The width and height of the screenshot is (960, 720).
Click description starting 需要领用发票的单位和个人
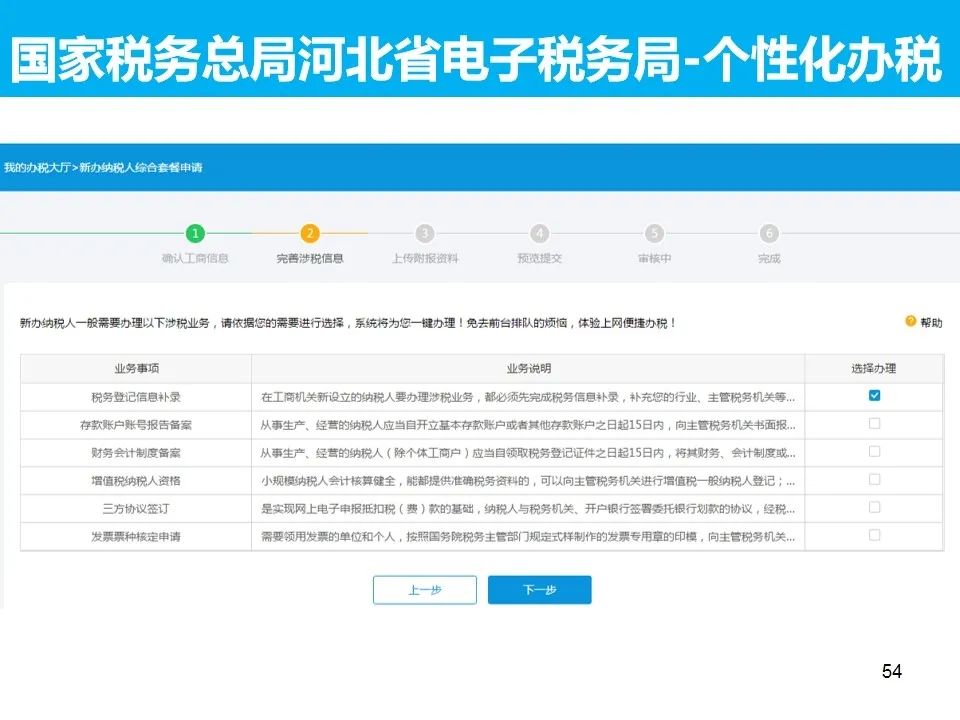[x=528, y=537]
